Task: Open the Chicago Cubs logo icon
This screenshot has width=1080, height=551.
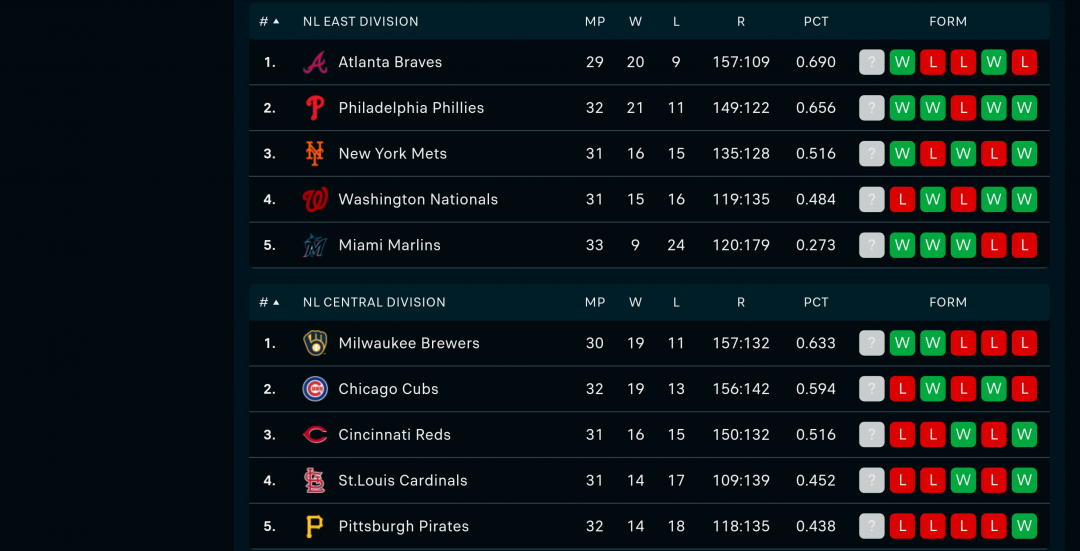Action: 315,389
